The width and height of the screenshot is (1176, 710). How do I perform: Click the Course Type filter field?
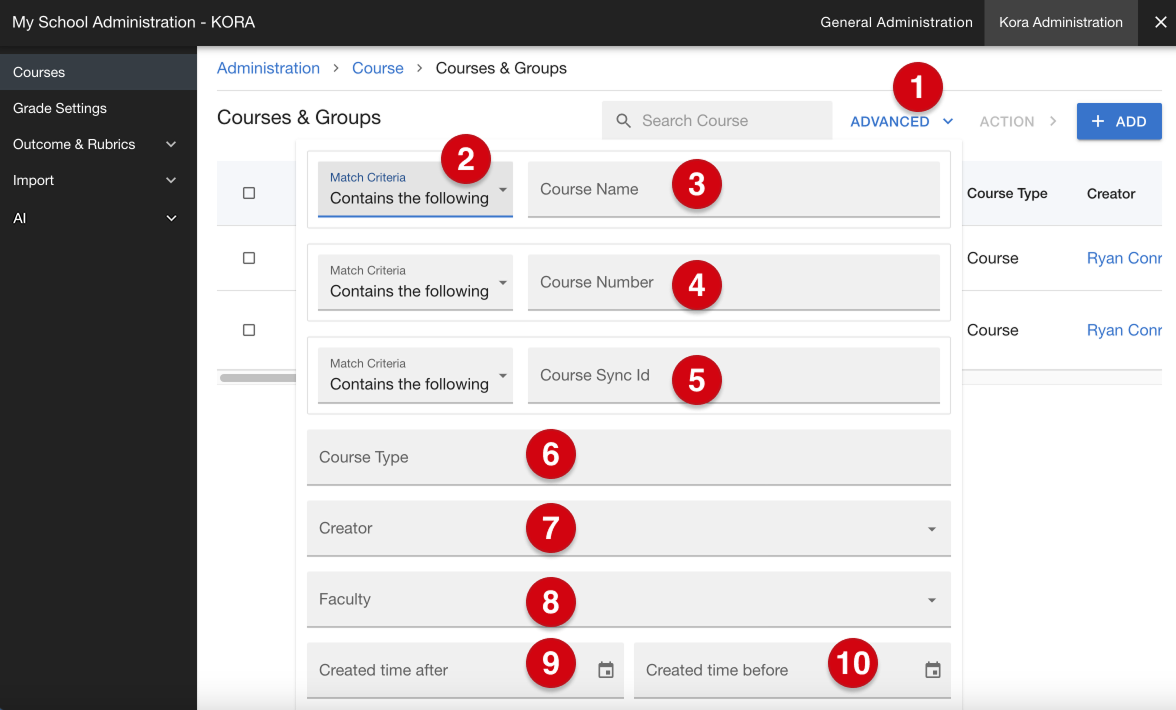[628, 457]
